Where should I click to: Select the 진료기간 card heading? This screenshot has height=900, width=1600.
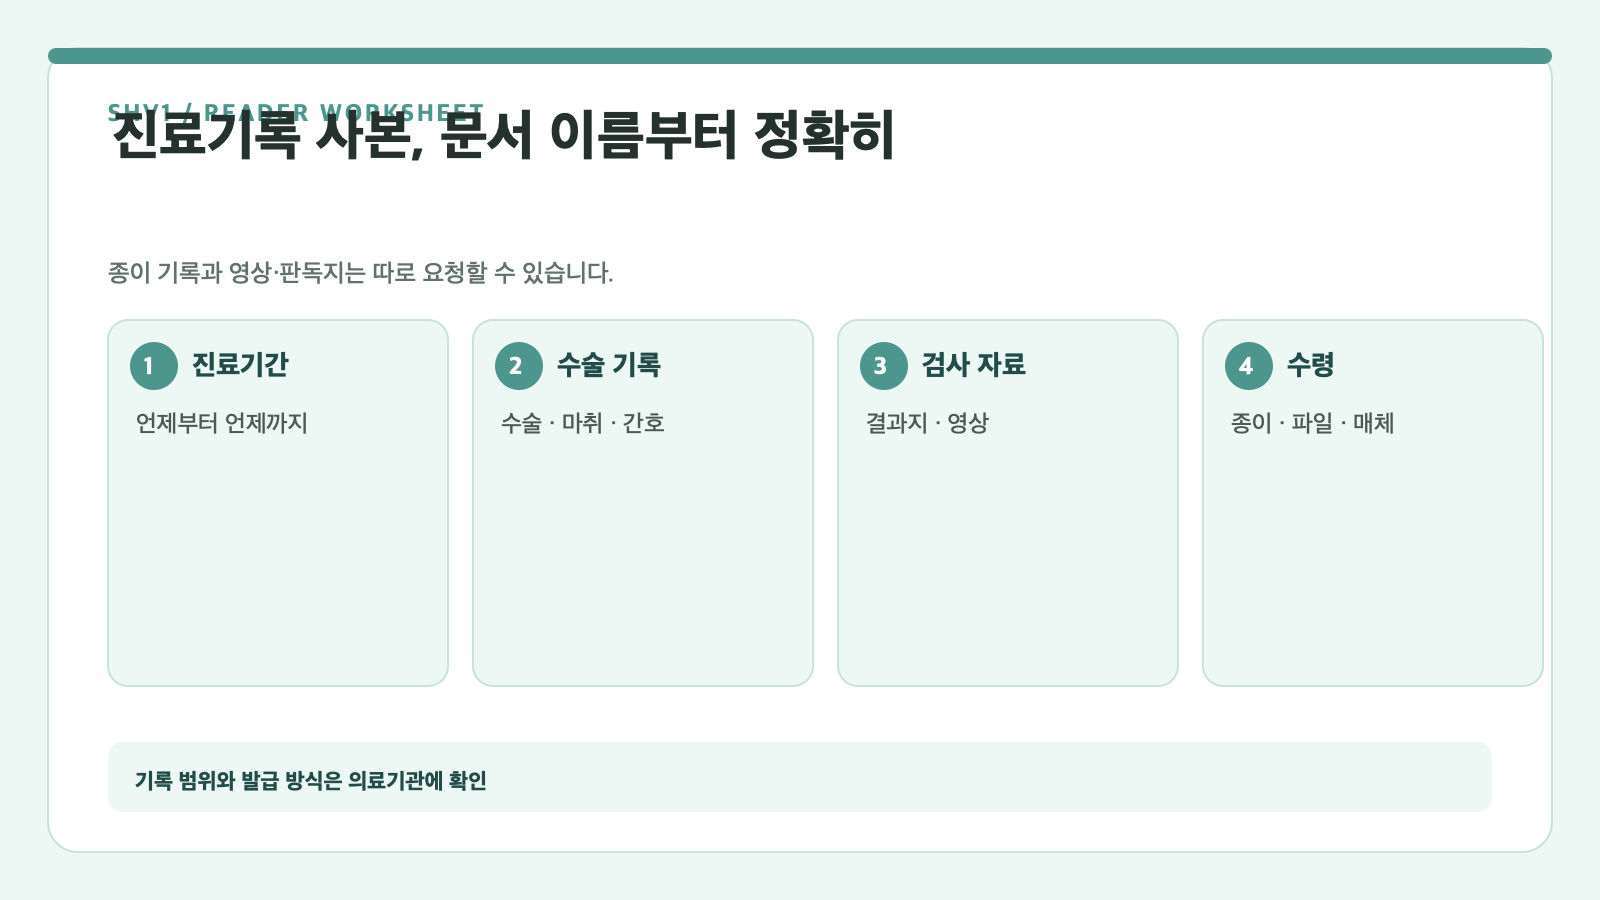[240, 365]
